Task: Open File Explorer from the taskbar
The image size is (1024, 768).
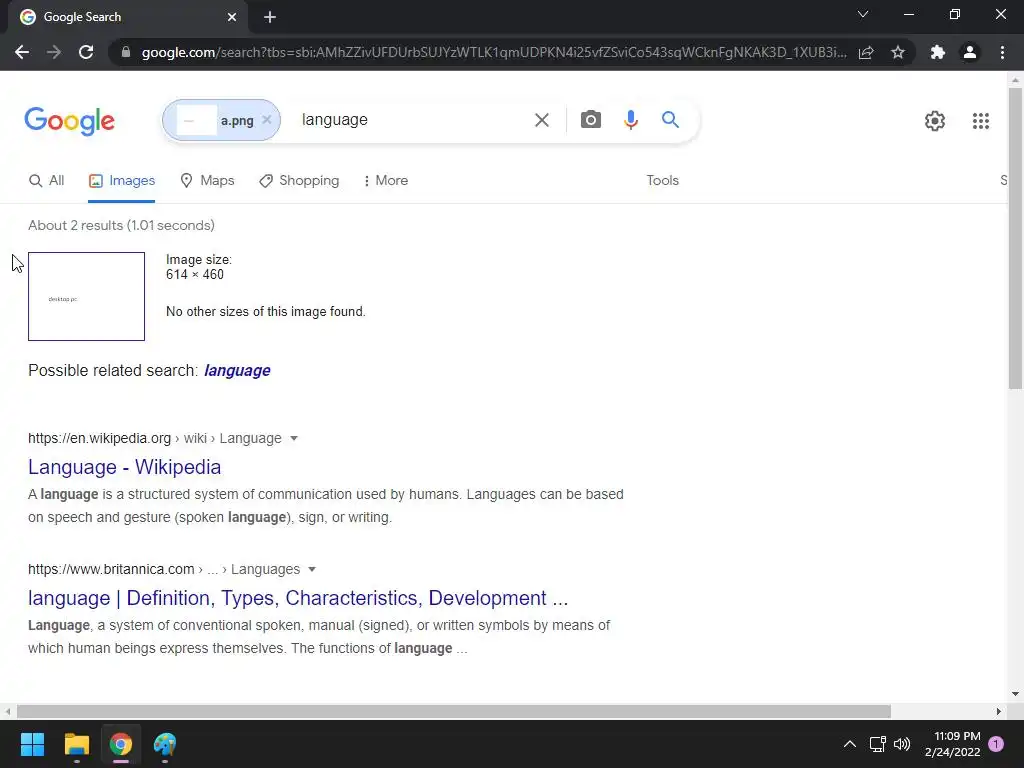Action: point(76,744)
